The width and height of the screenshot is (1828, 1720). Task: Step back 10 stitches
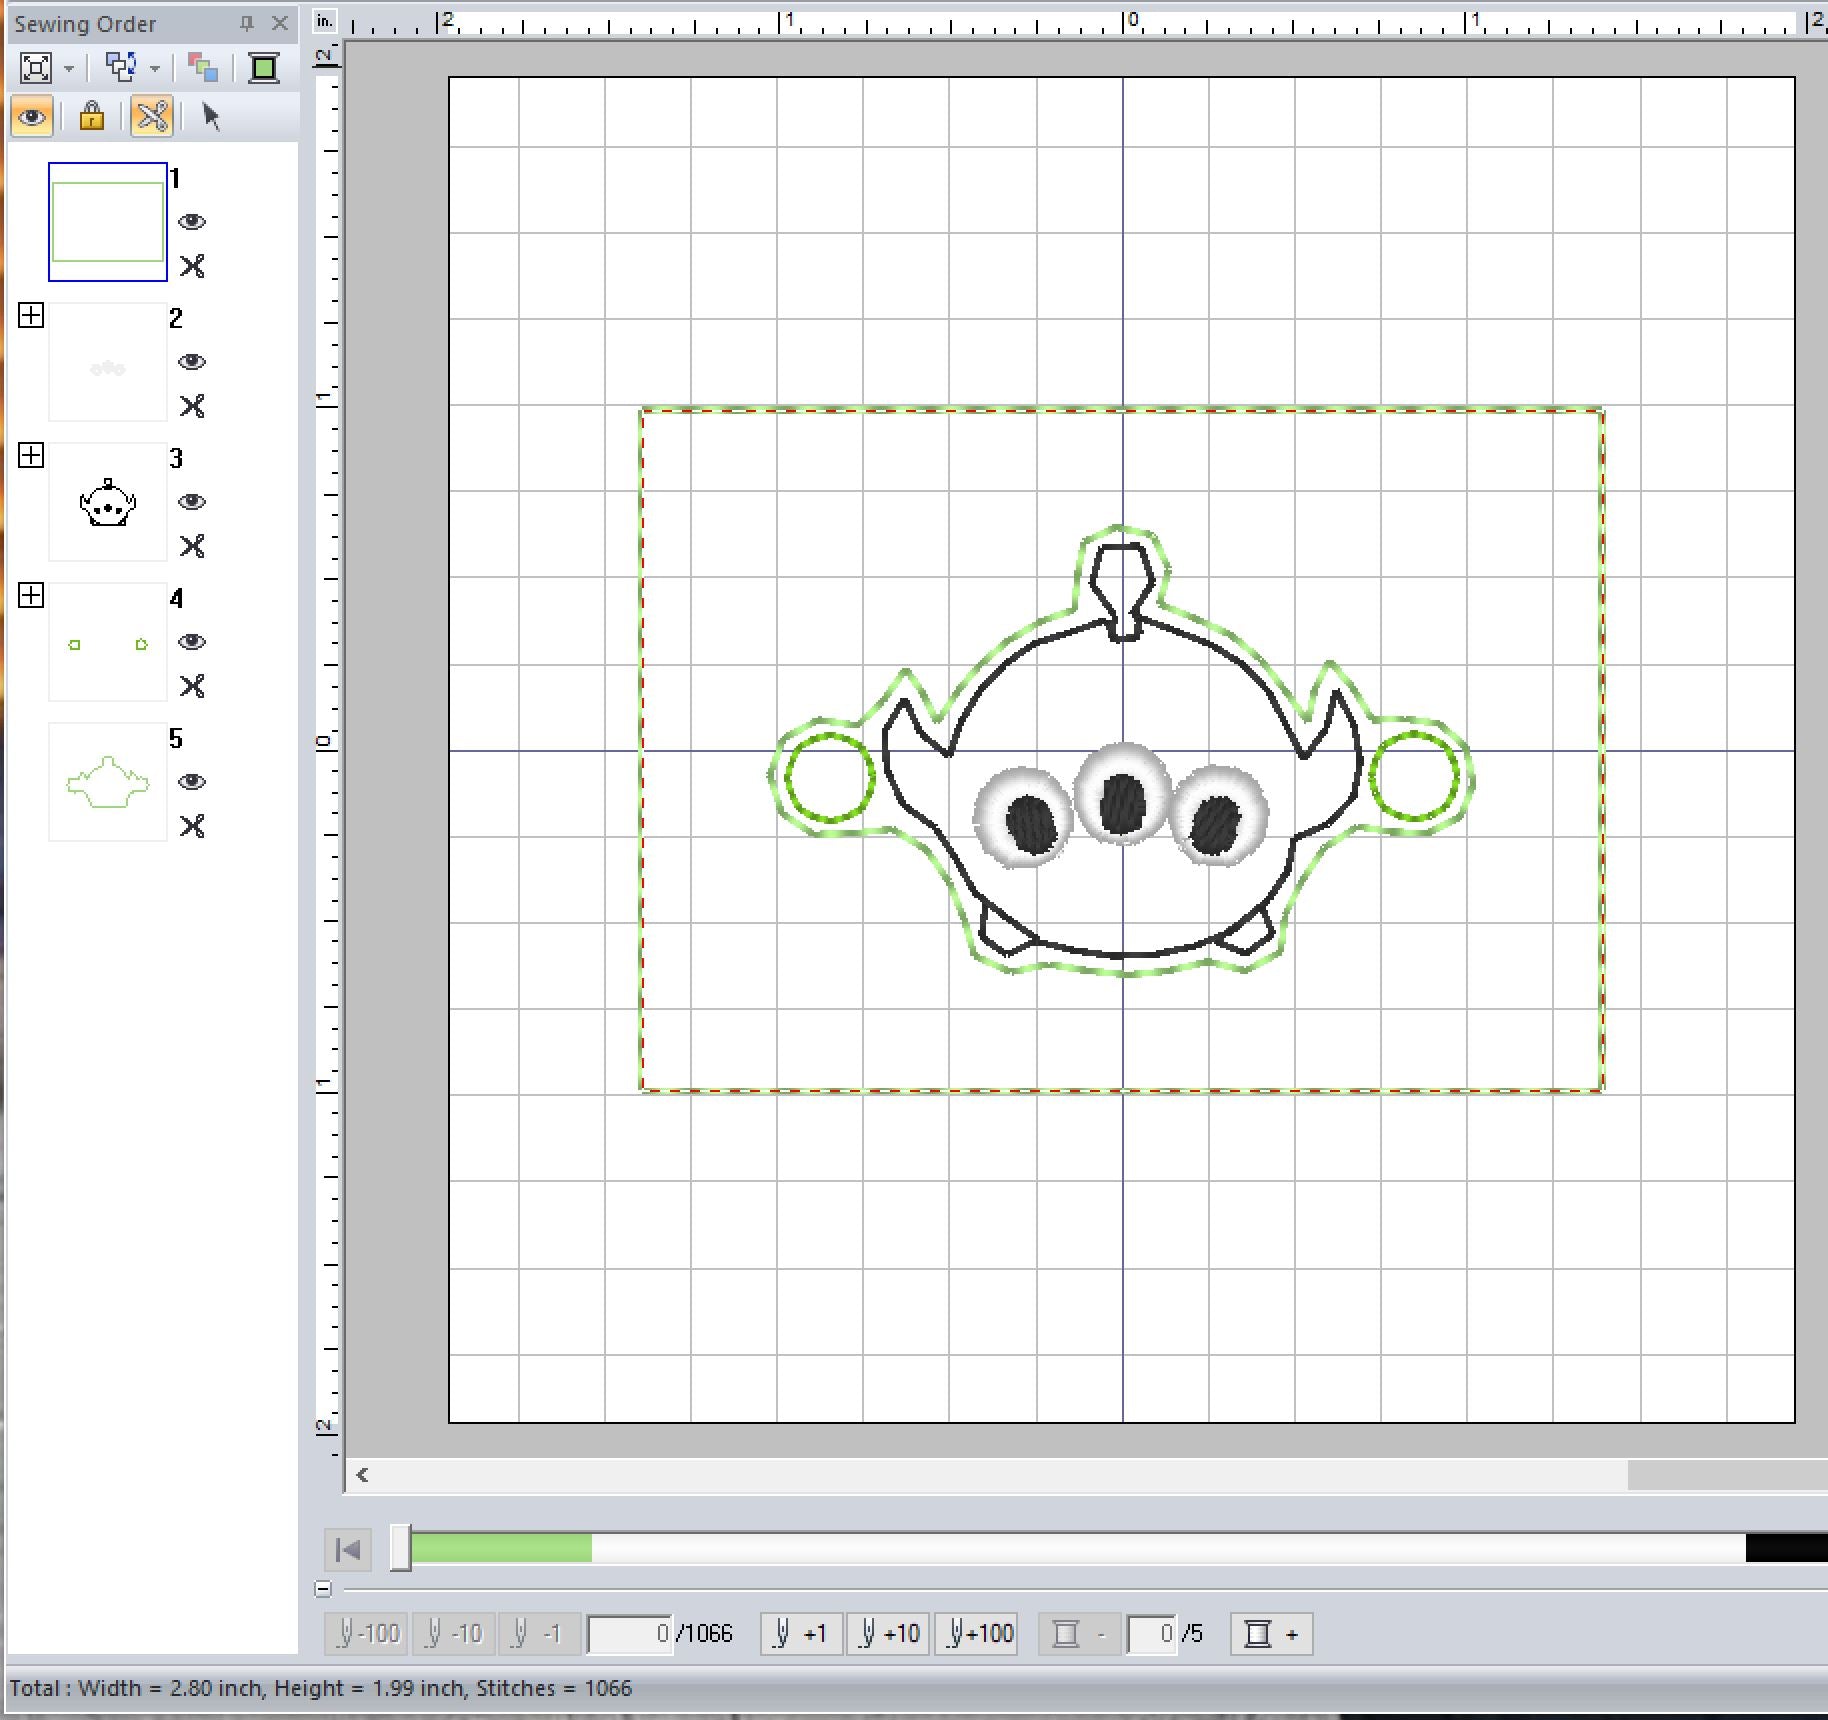pyautogui.click(x=454, y=1634)
